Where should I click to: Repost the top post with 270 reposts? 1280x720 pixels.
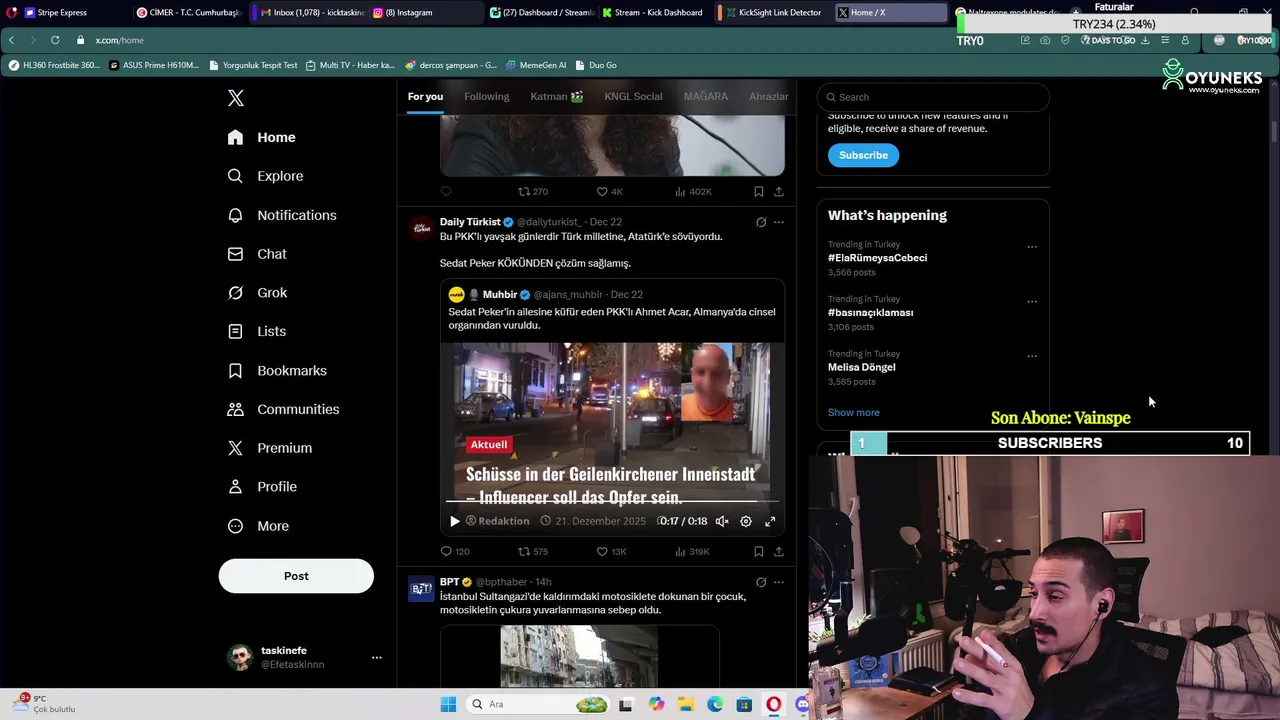[x=532, y=191]
